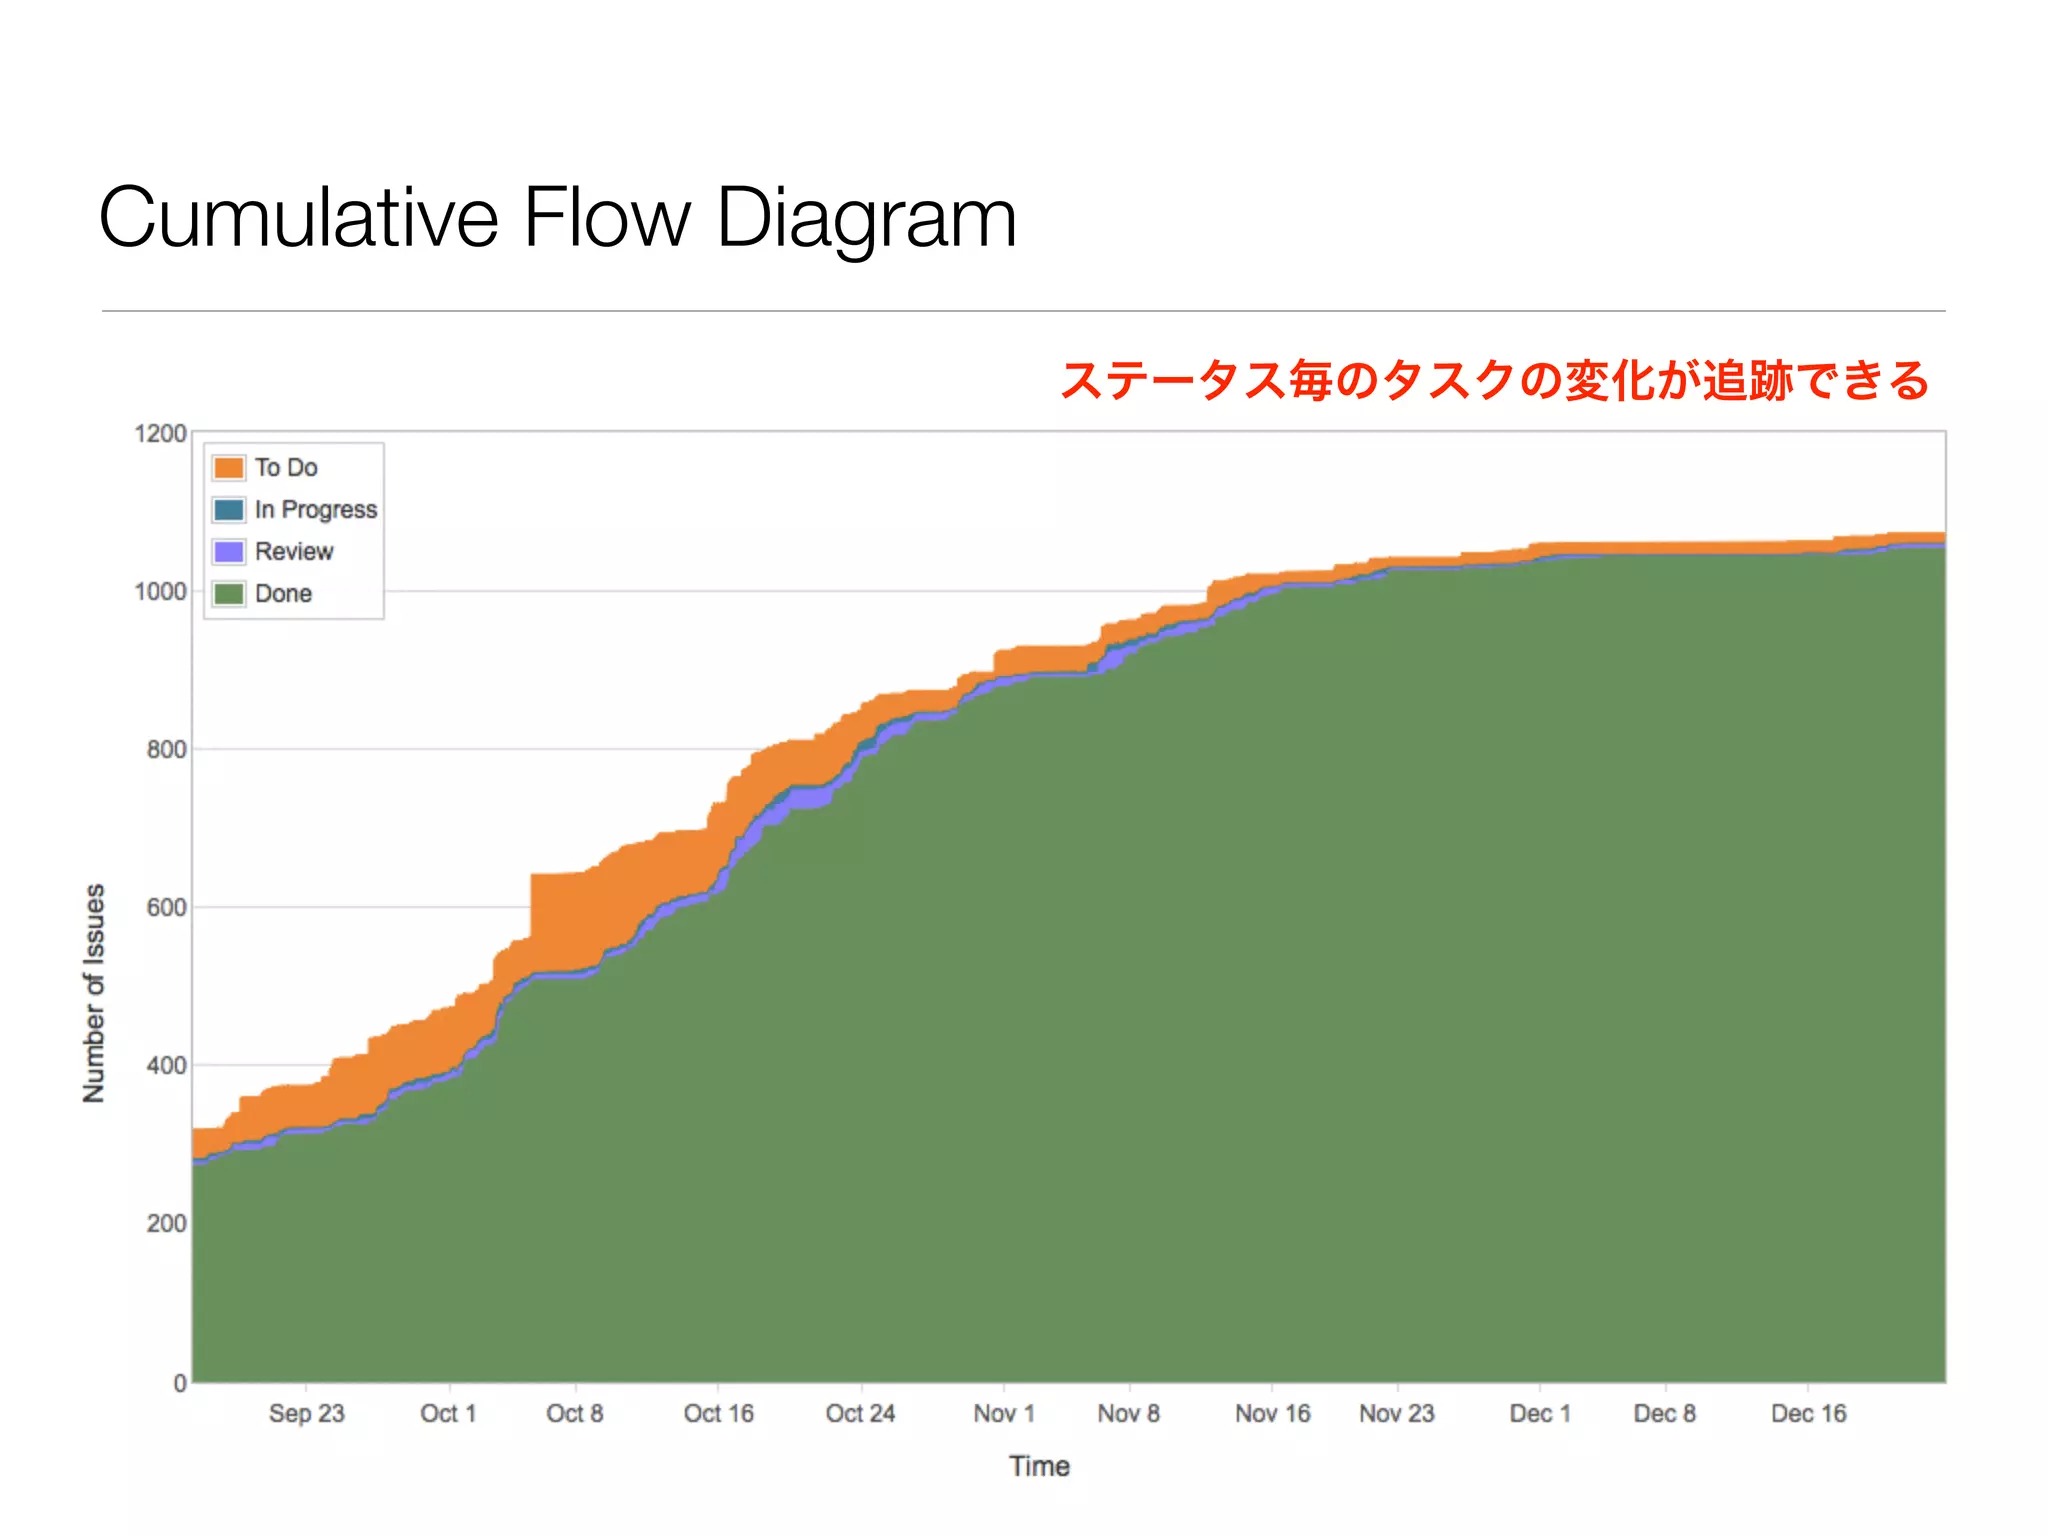The height and width of the screenshot is (1536, 2048).
Task: Click the 'Nov 16' date tick
Action: coord(1273,1414)
